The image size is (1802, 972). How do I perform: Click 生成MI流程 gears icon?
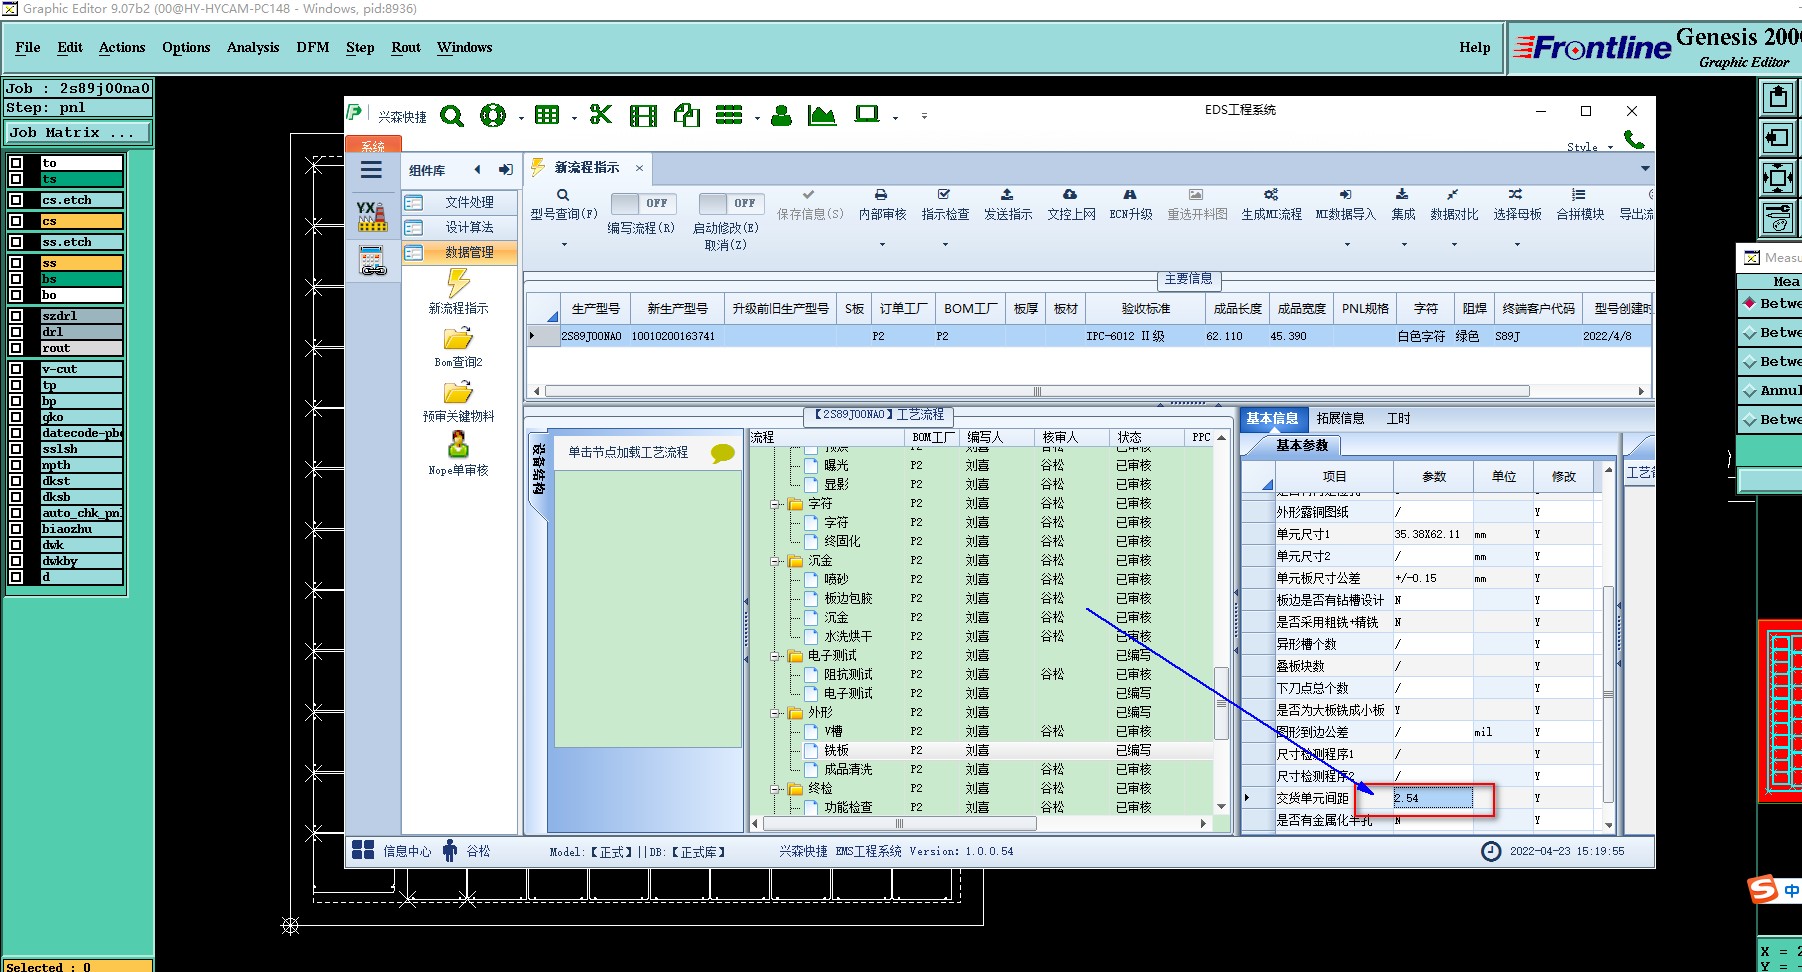point(1271,195)
